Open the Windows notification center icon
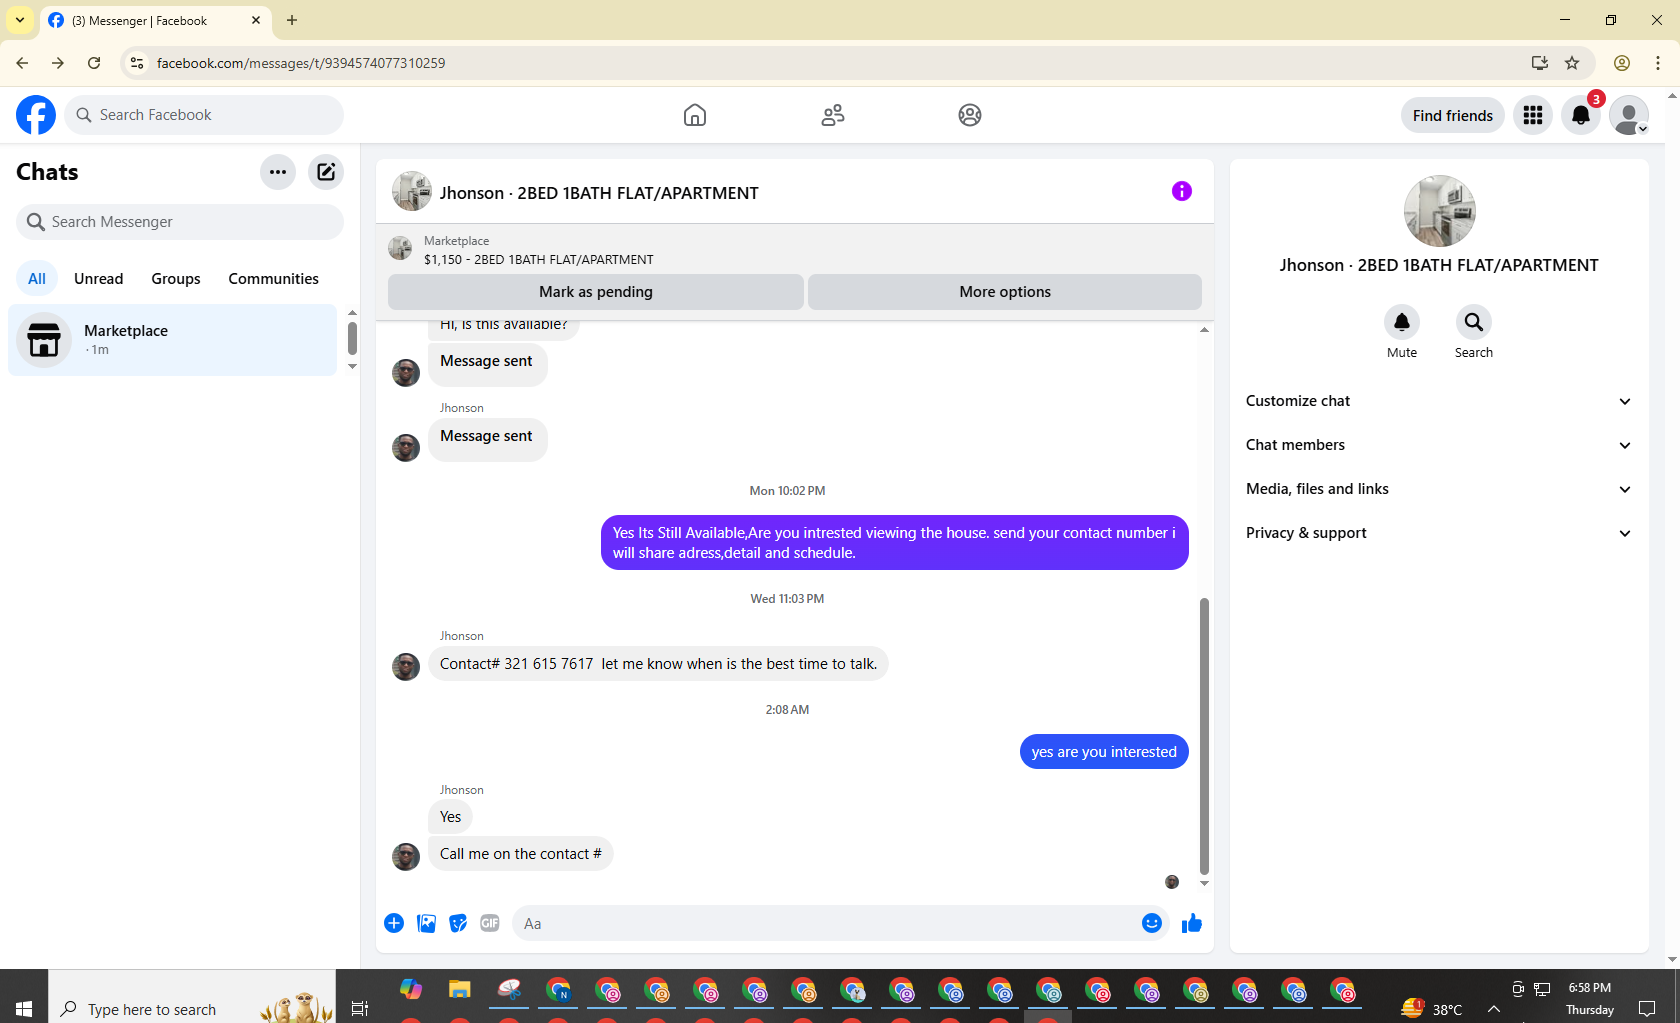Screen dimensions: 1680x1023 tap(1647, 1009)
